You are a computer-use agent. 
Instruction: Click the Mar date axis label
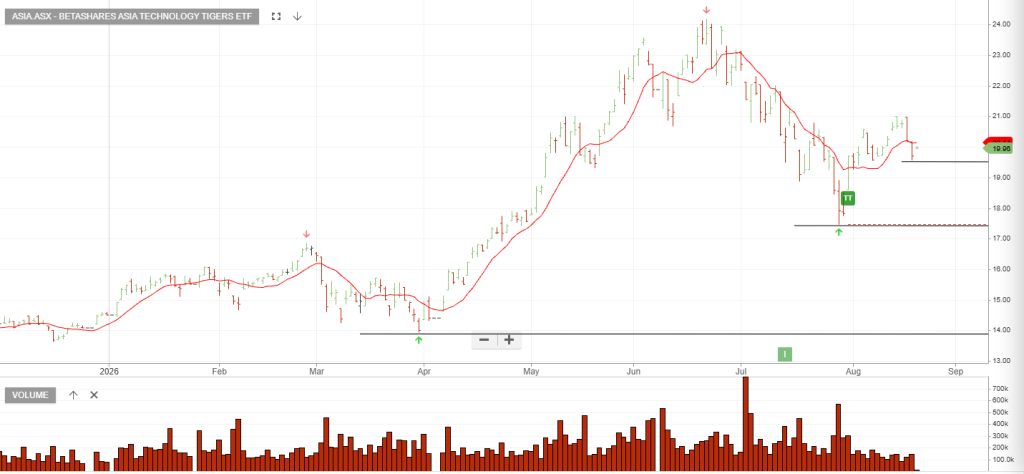[x=316, y=370]
